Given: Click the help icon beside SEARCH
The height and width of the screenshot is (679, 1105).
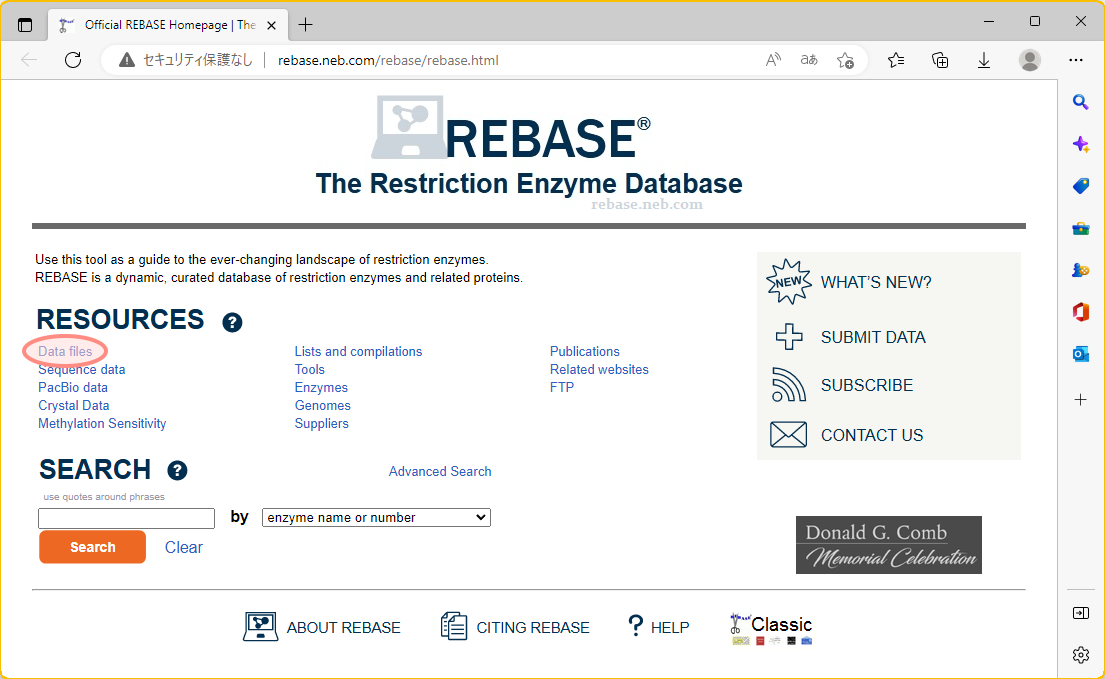Looking at the screenshot, I should click(x=177, y=470).
